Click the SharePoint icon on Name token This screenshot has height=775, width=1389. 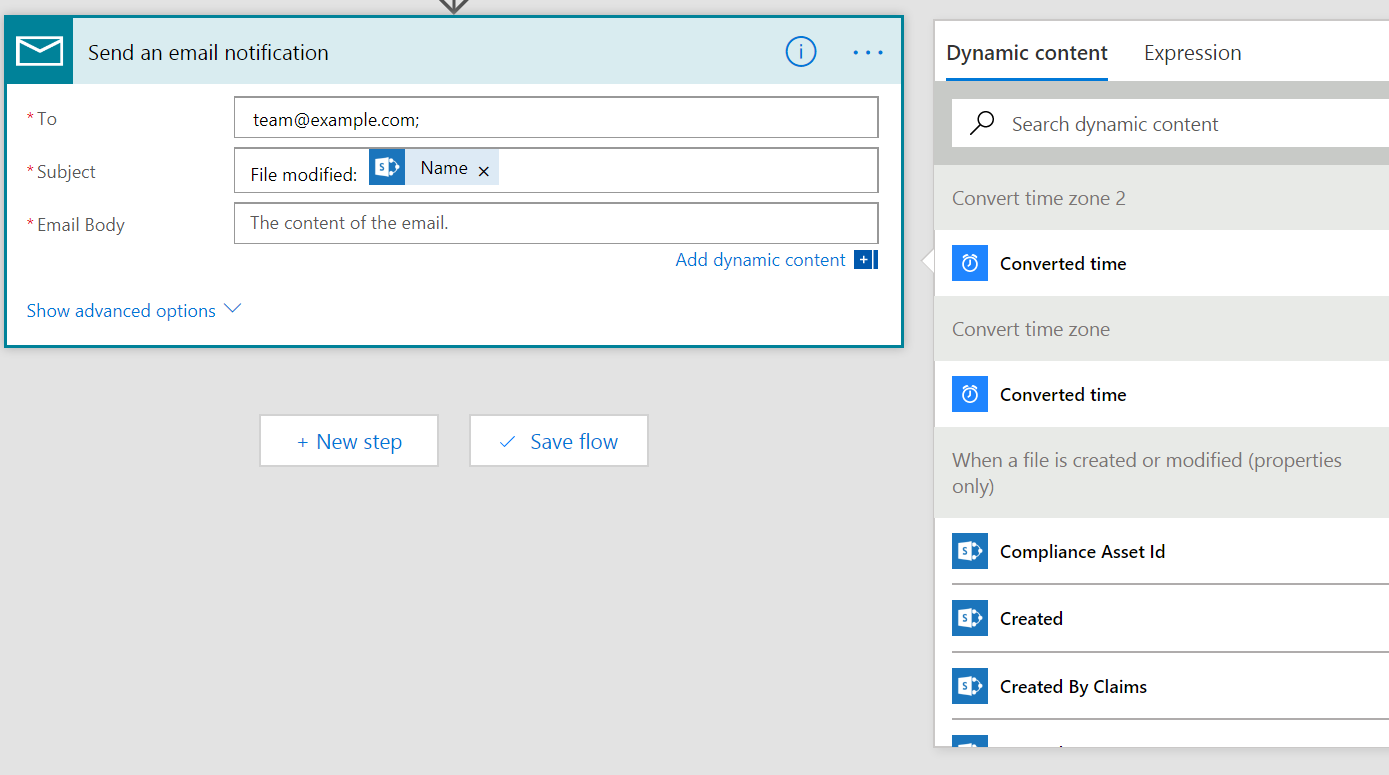click(x=387, y=168)
